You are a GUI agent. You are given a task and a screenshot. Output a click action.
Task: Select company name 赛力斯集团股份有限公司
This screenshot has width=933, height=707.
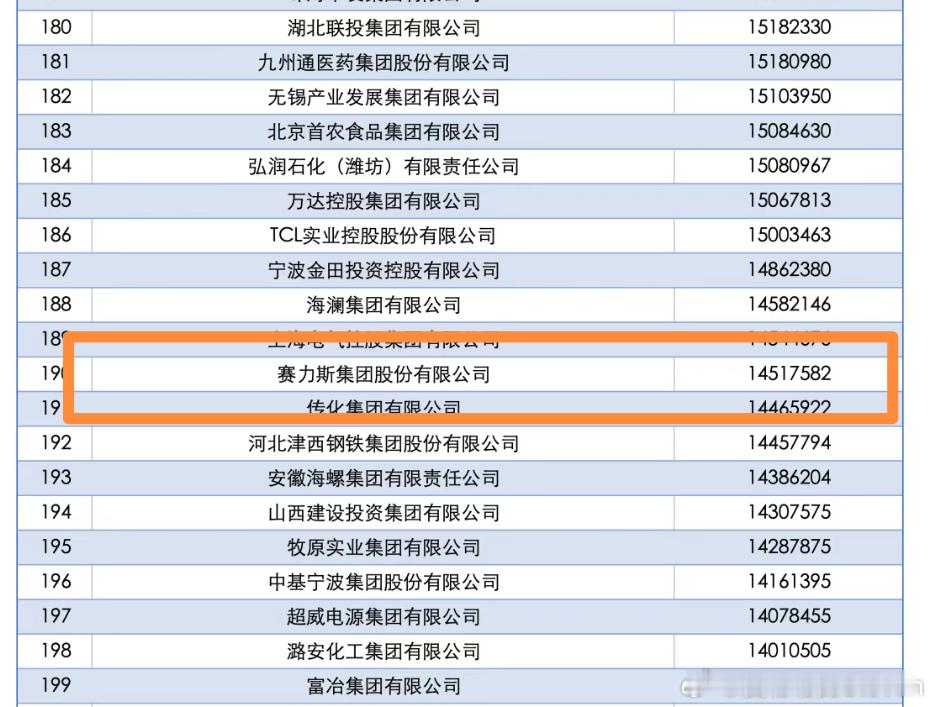tap(384, 374)
